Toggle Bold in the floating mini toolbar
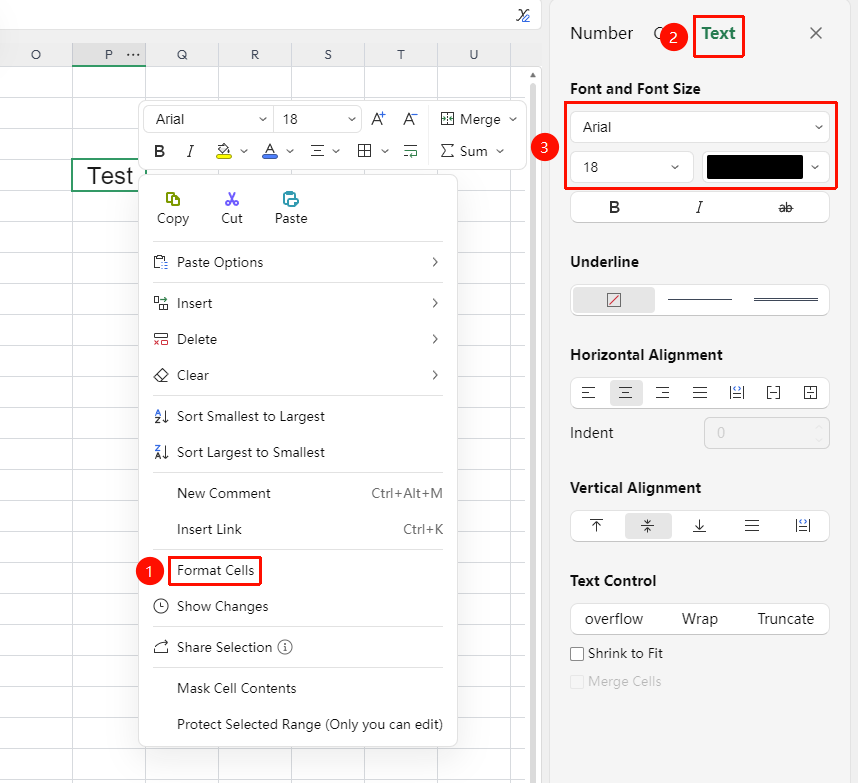The height and width of the screenshot is (783, 858). tap(159, 151)
